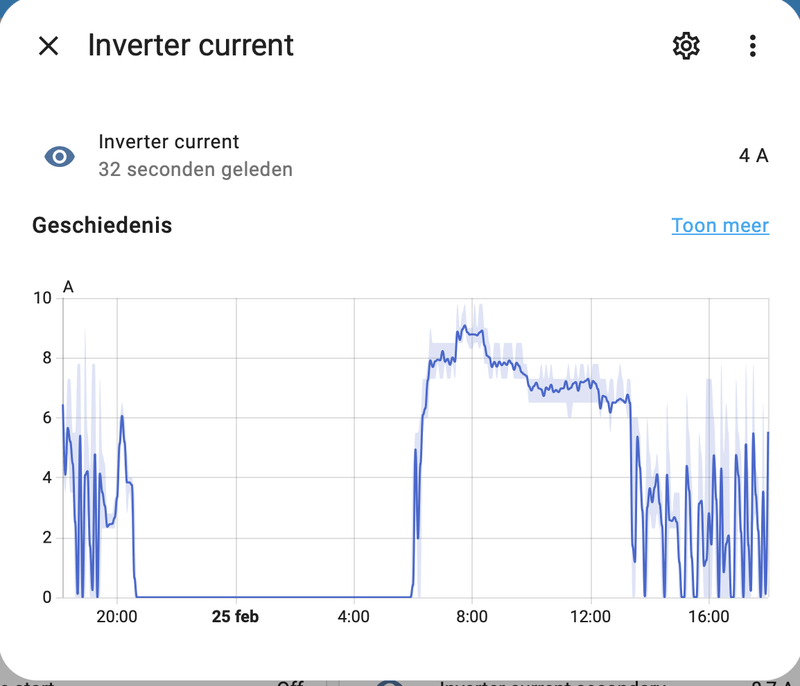Close the Inverter current dialog
Viewport: 800px width, 686px height.
[48, 46]
